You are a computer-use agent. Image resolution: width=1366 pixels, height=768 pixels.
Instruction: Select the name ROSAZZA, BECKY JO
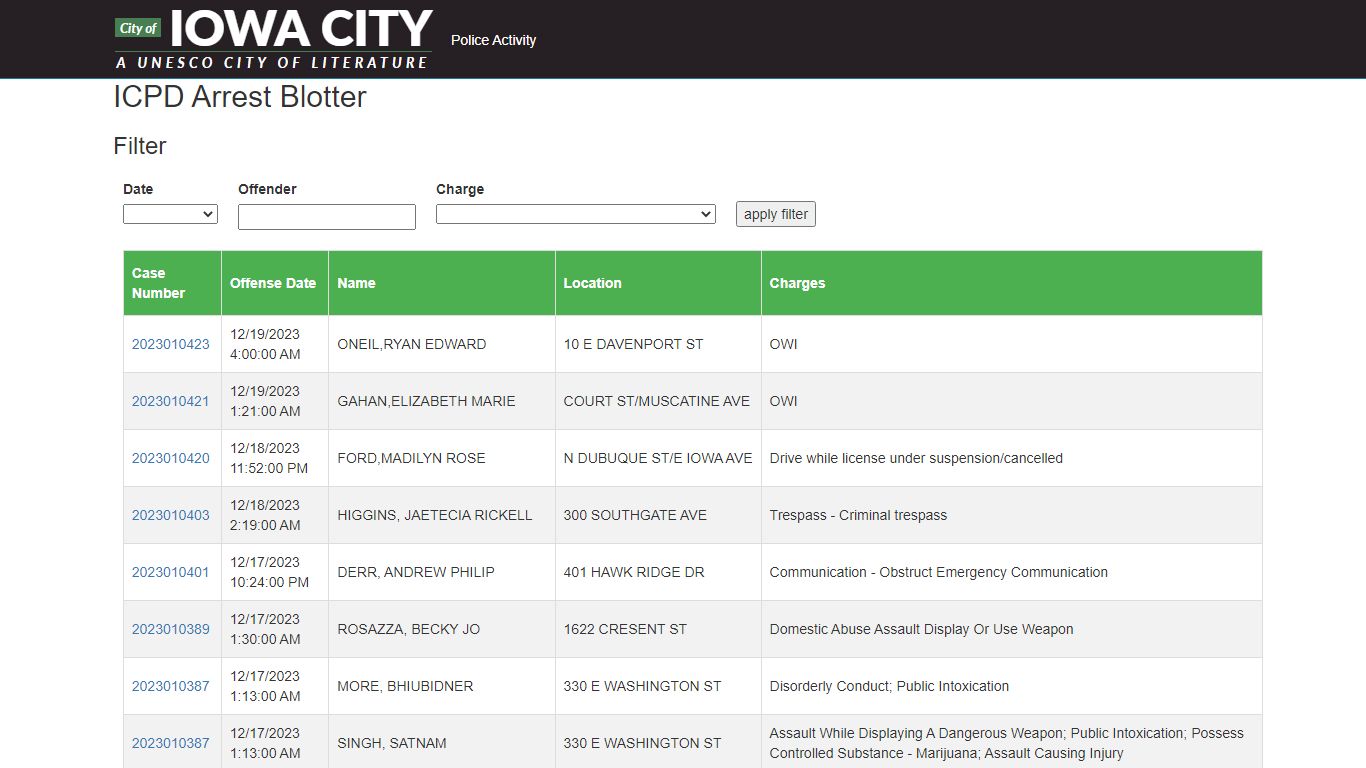tap(409, 629)
